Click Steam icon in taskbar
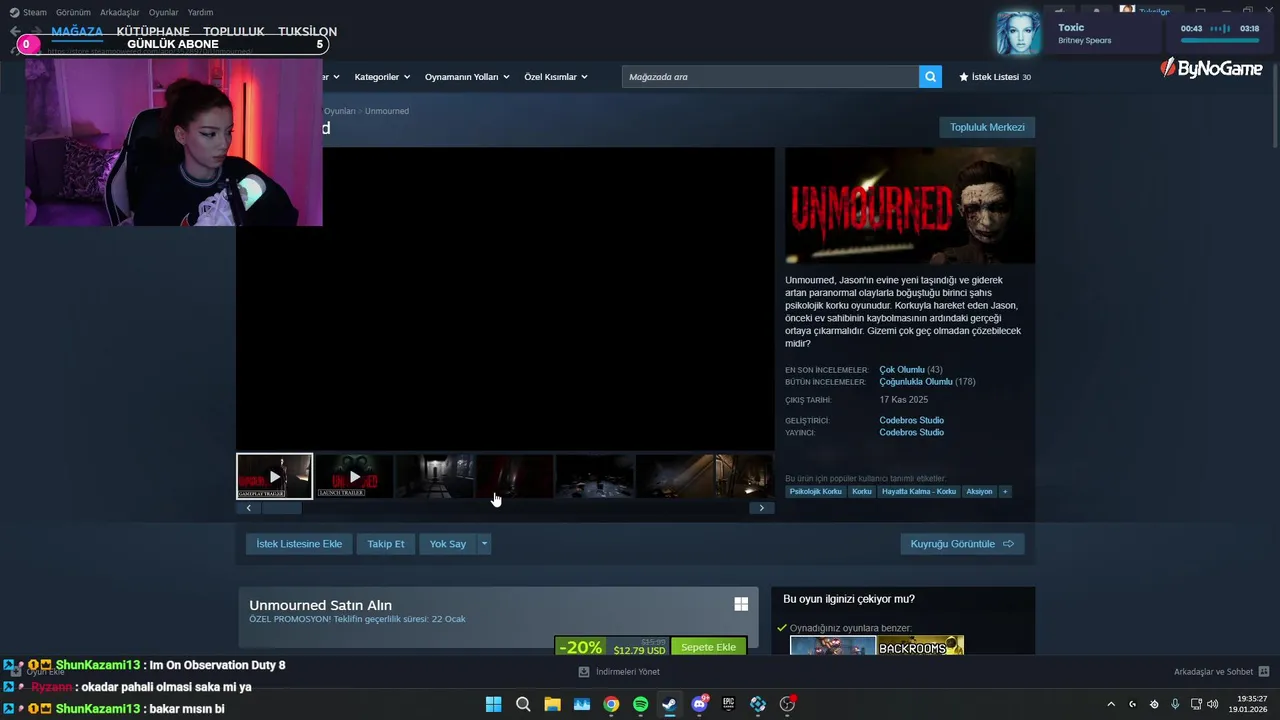 pos(669,704)
